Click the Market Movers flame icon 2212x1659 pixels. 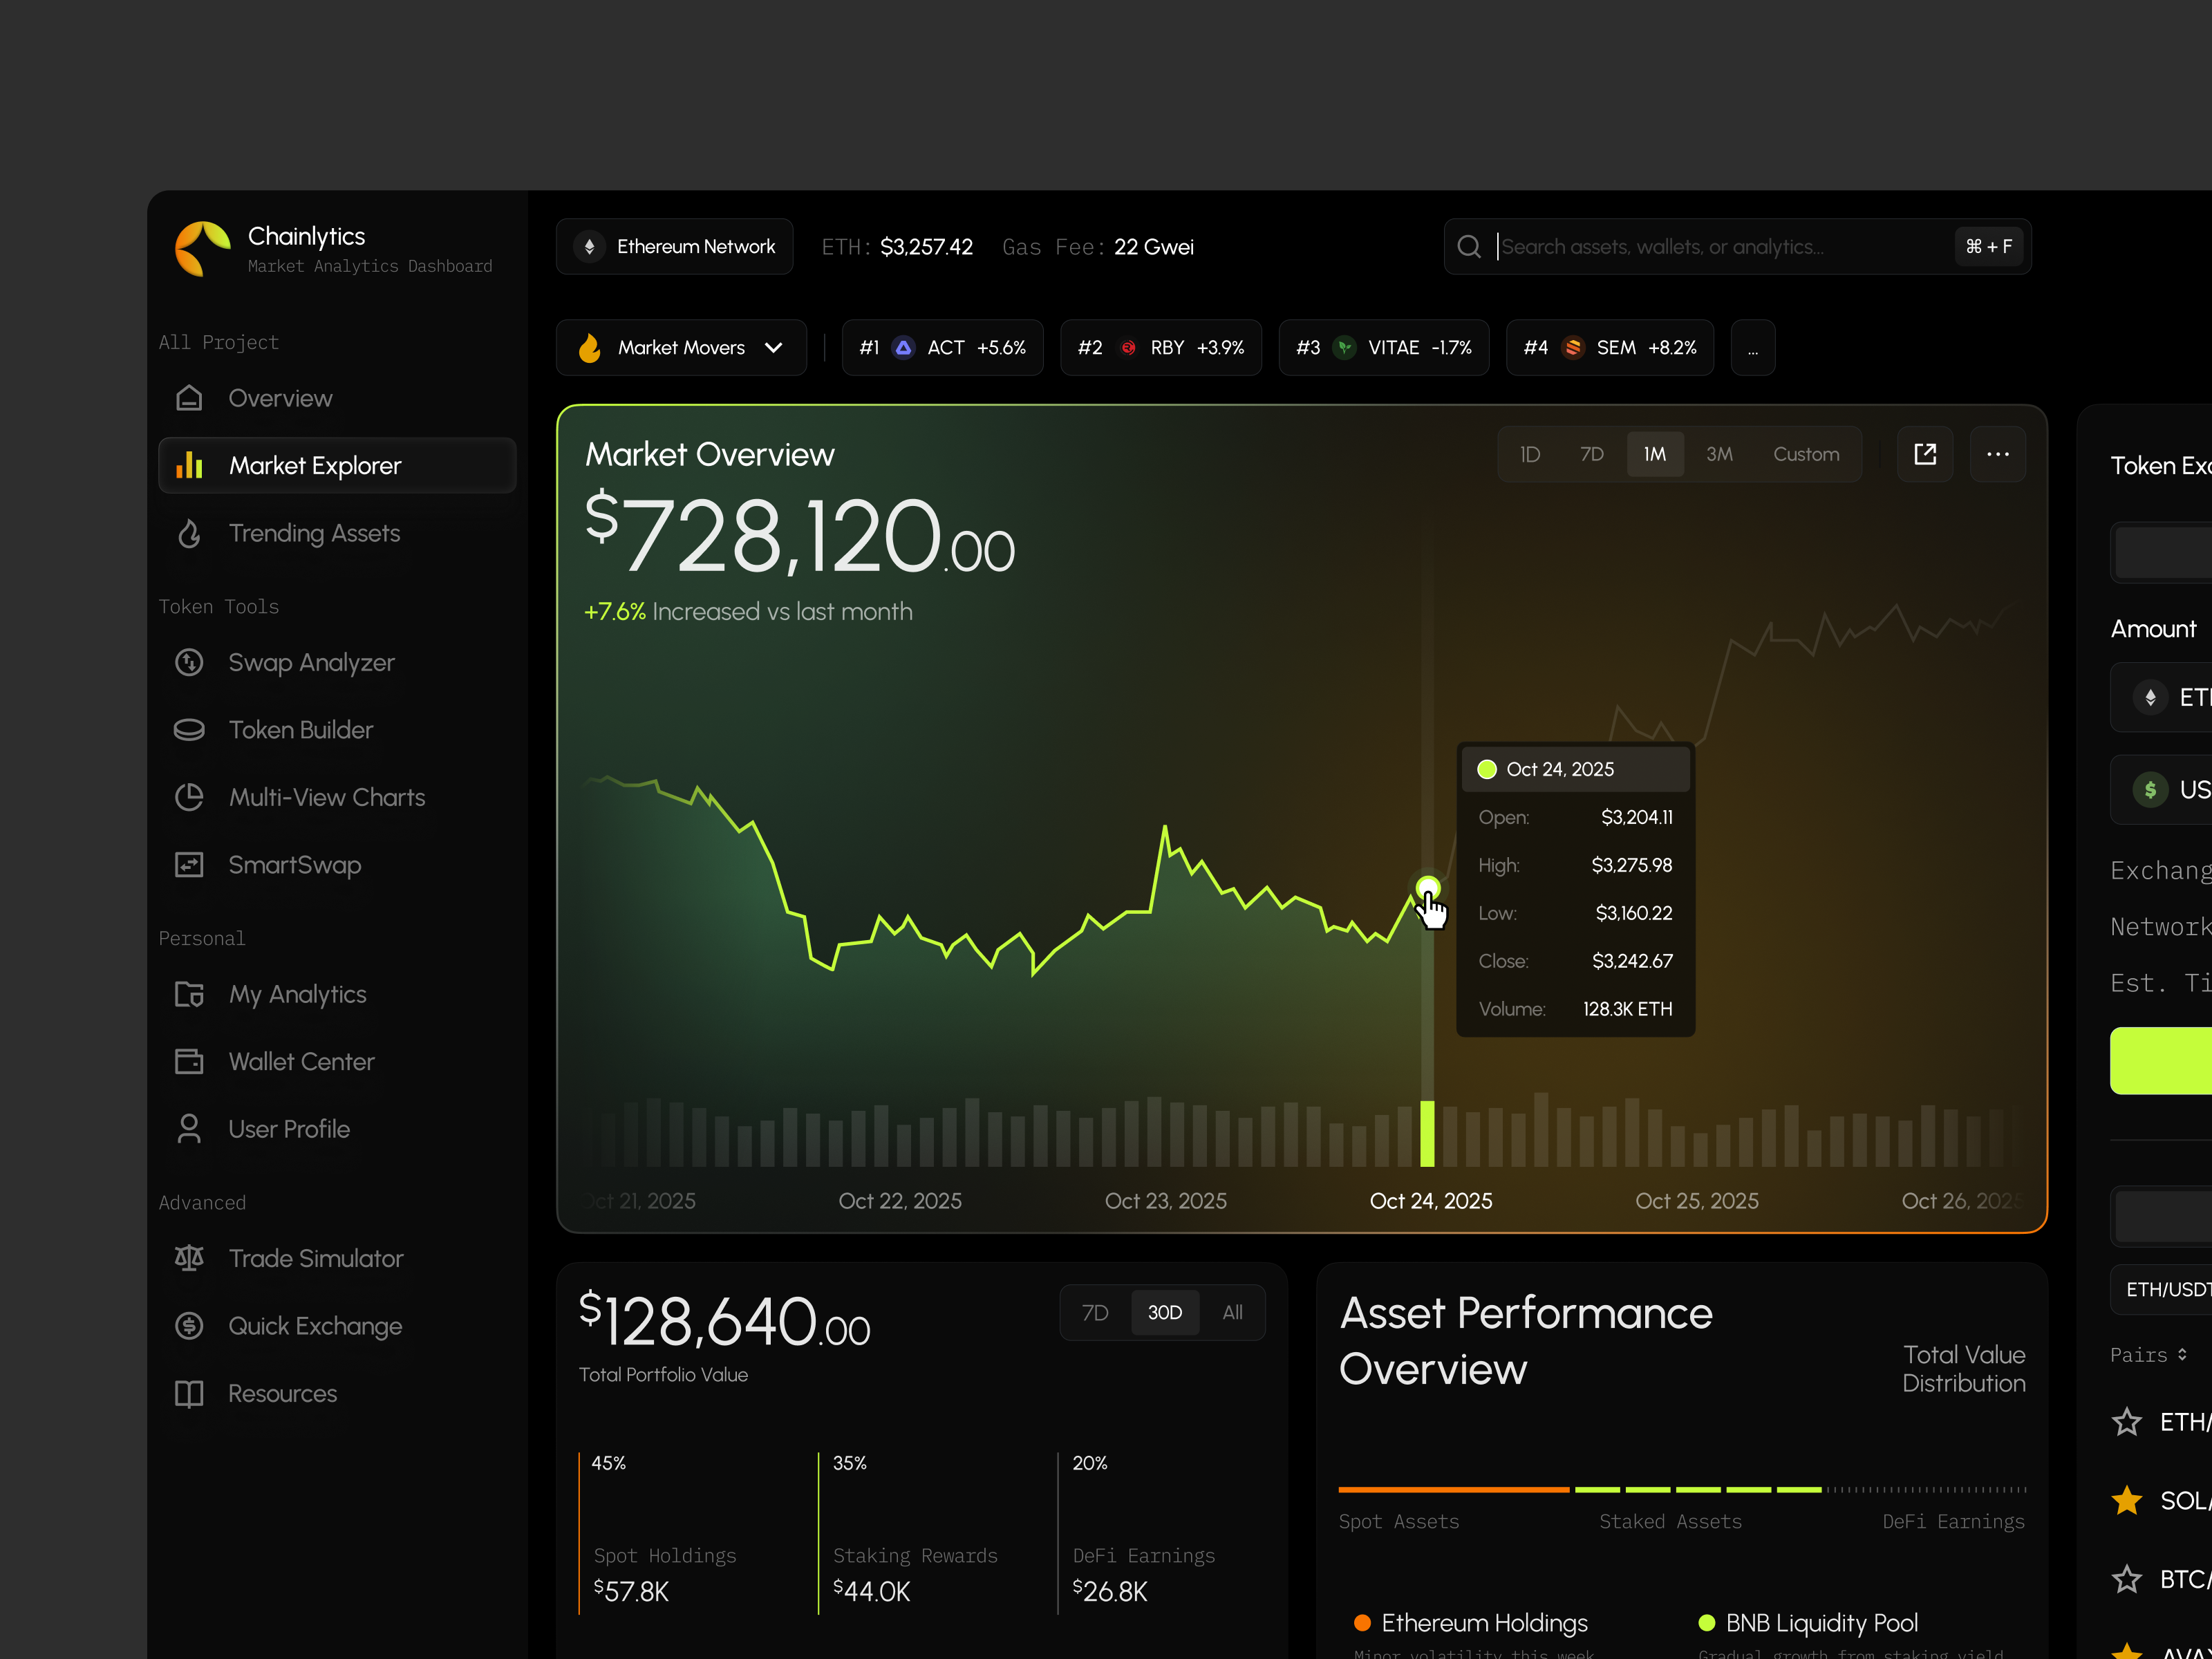590,347
